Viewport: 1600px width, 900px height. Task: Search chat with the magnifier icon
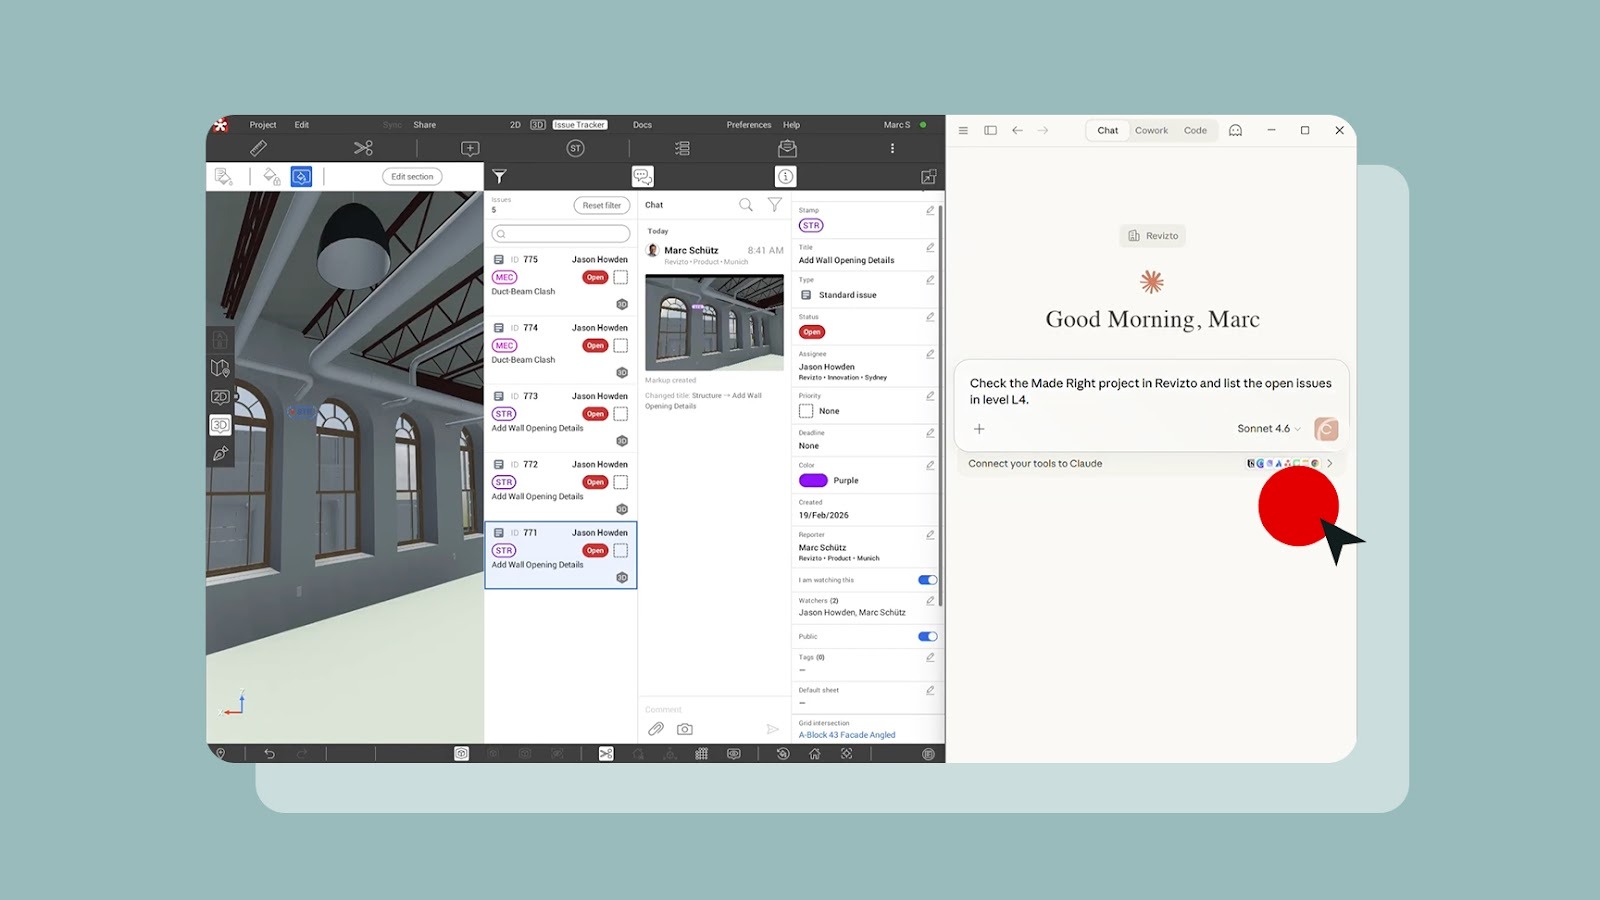point(746,205)
